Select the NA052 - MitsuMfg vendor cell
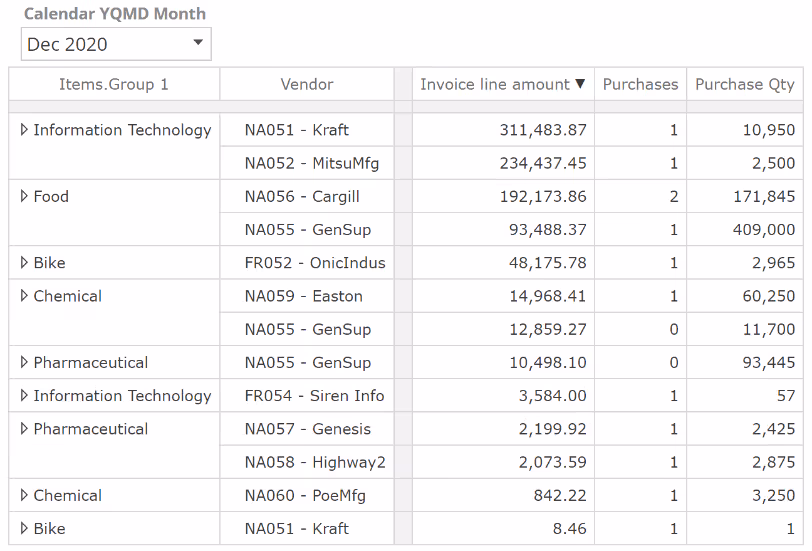 pos(312,163)
